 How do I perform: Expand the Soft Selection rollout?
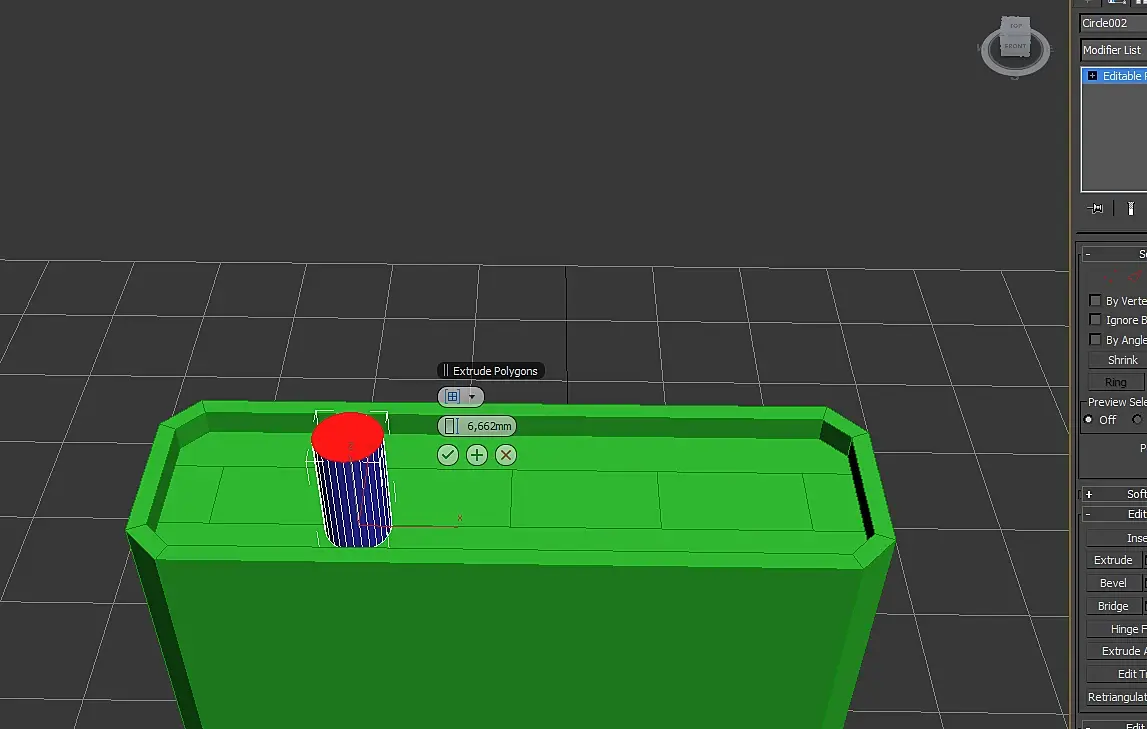pyautogui.click(x=1089, y=494)
